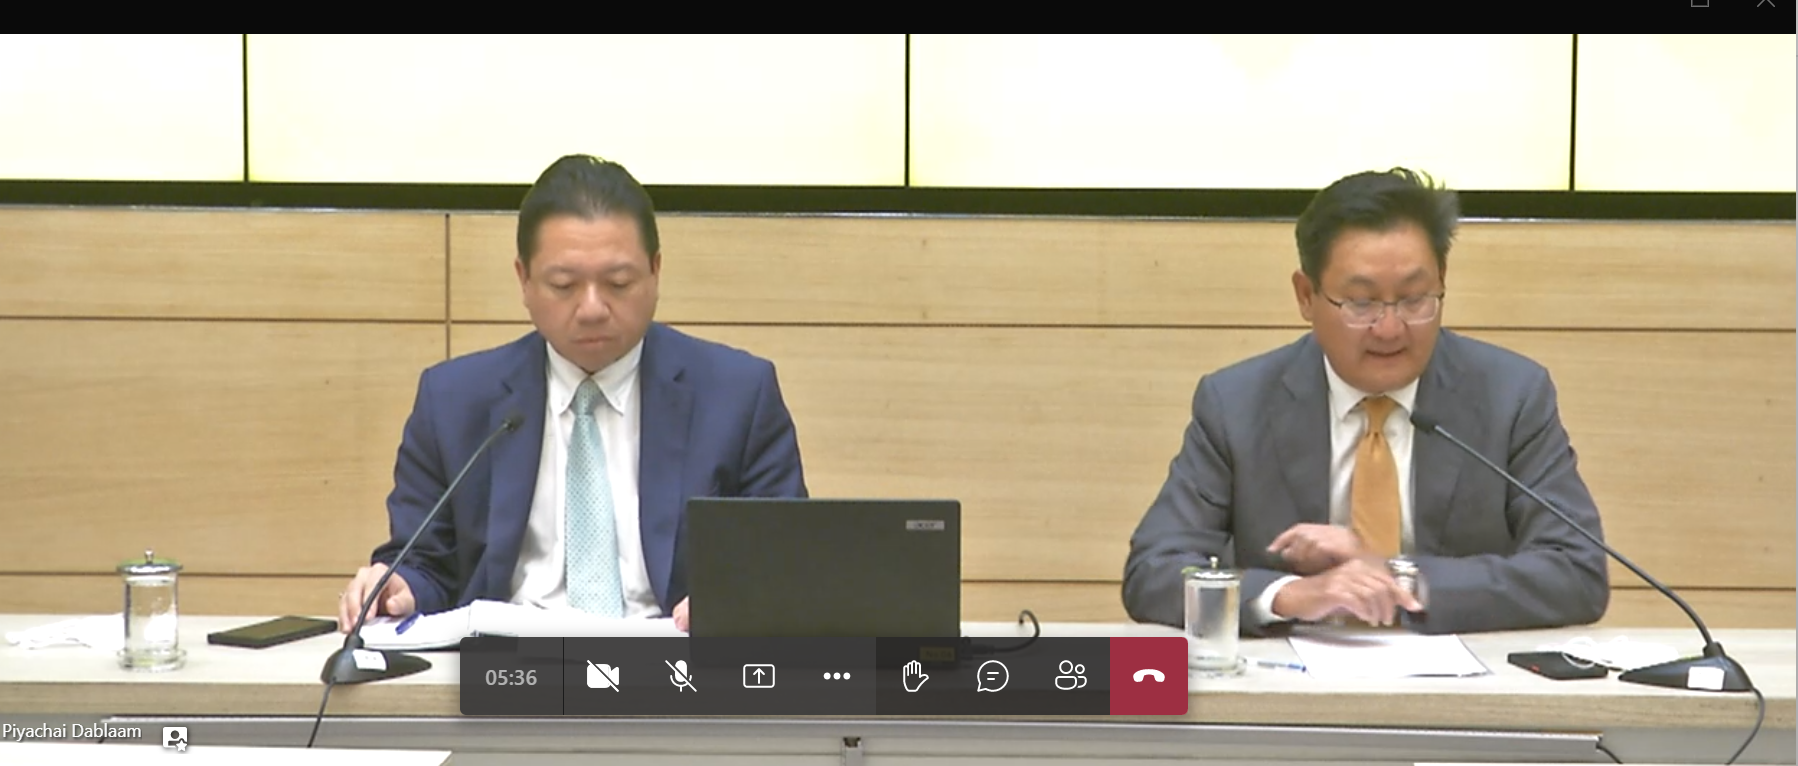Viewport: 1798px width, 766px height.
Task: Click the black smartphone on the left desk
Action: 272,631
